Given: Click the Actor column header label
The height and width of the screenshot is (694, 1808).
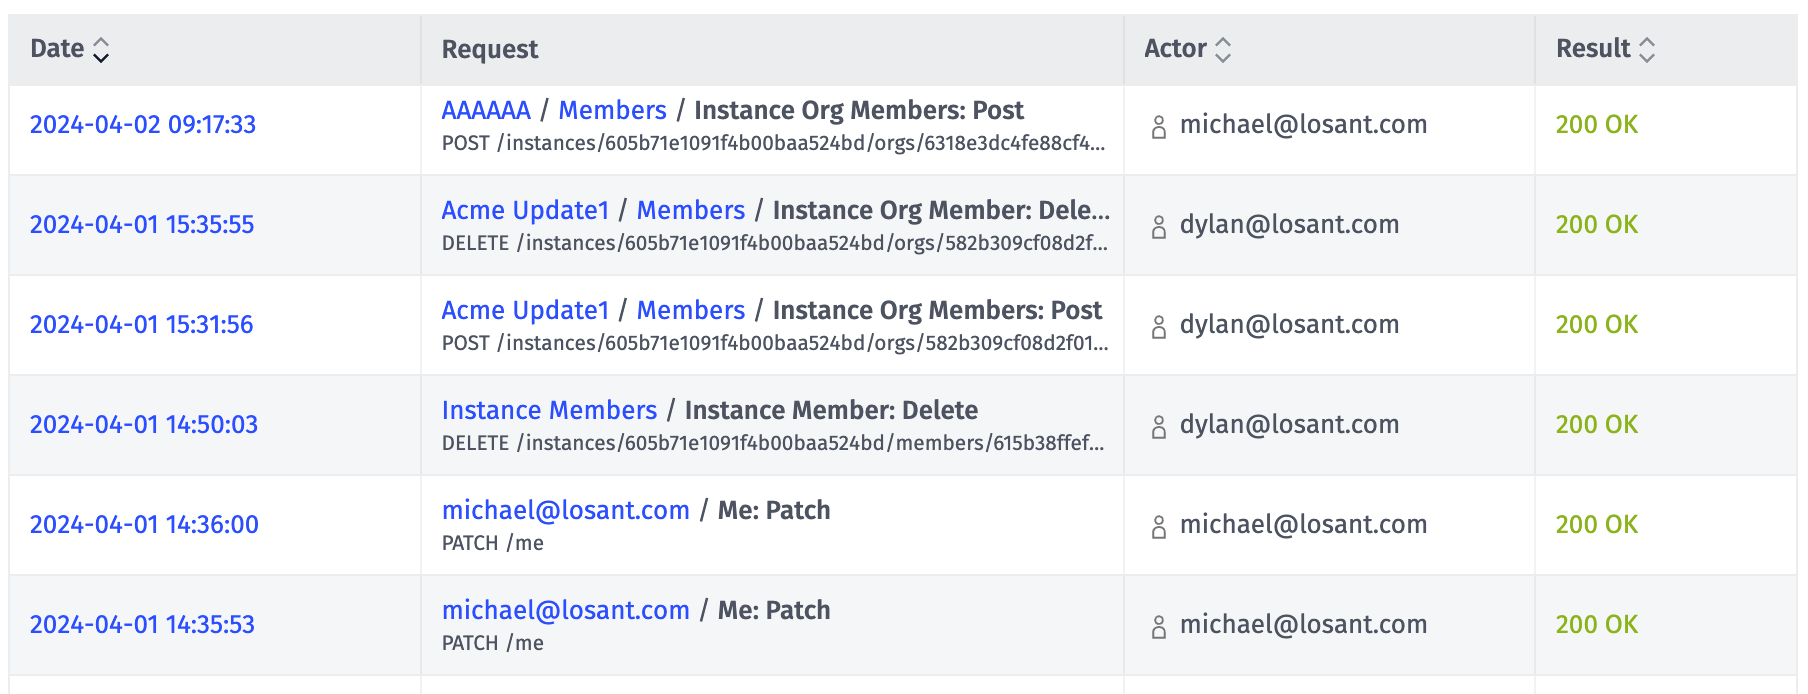Looking at the screenshot, I should (1175, 48).
